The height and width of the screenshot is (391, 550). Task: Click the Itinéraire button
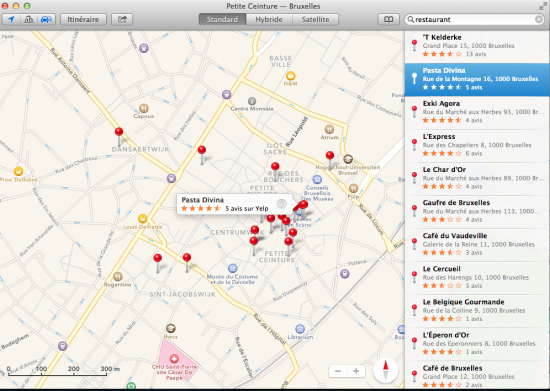[83, 19]
